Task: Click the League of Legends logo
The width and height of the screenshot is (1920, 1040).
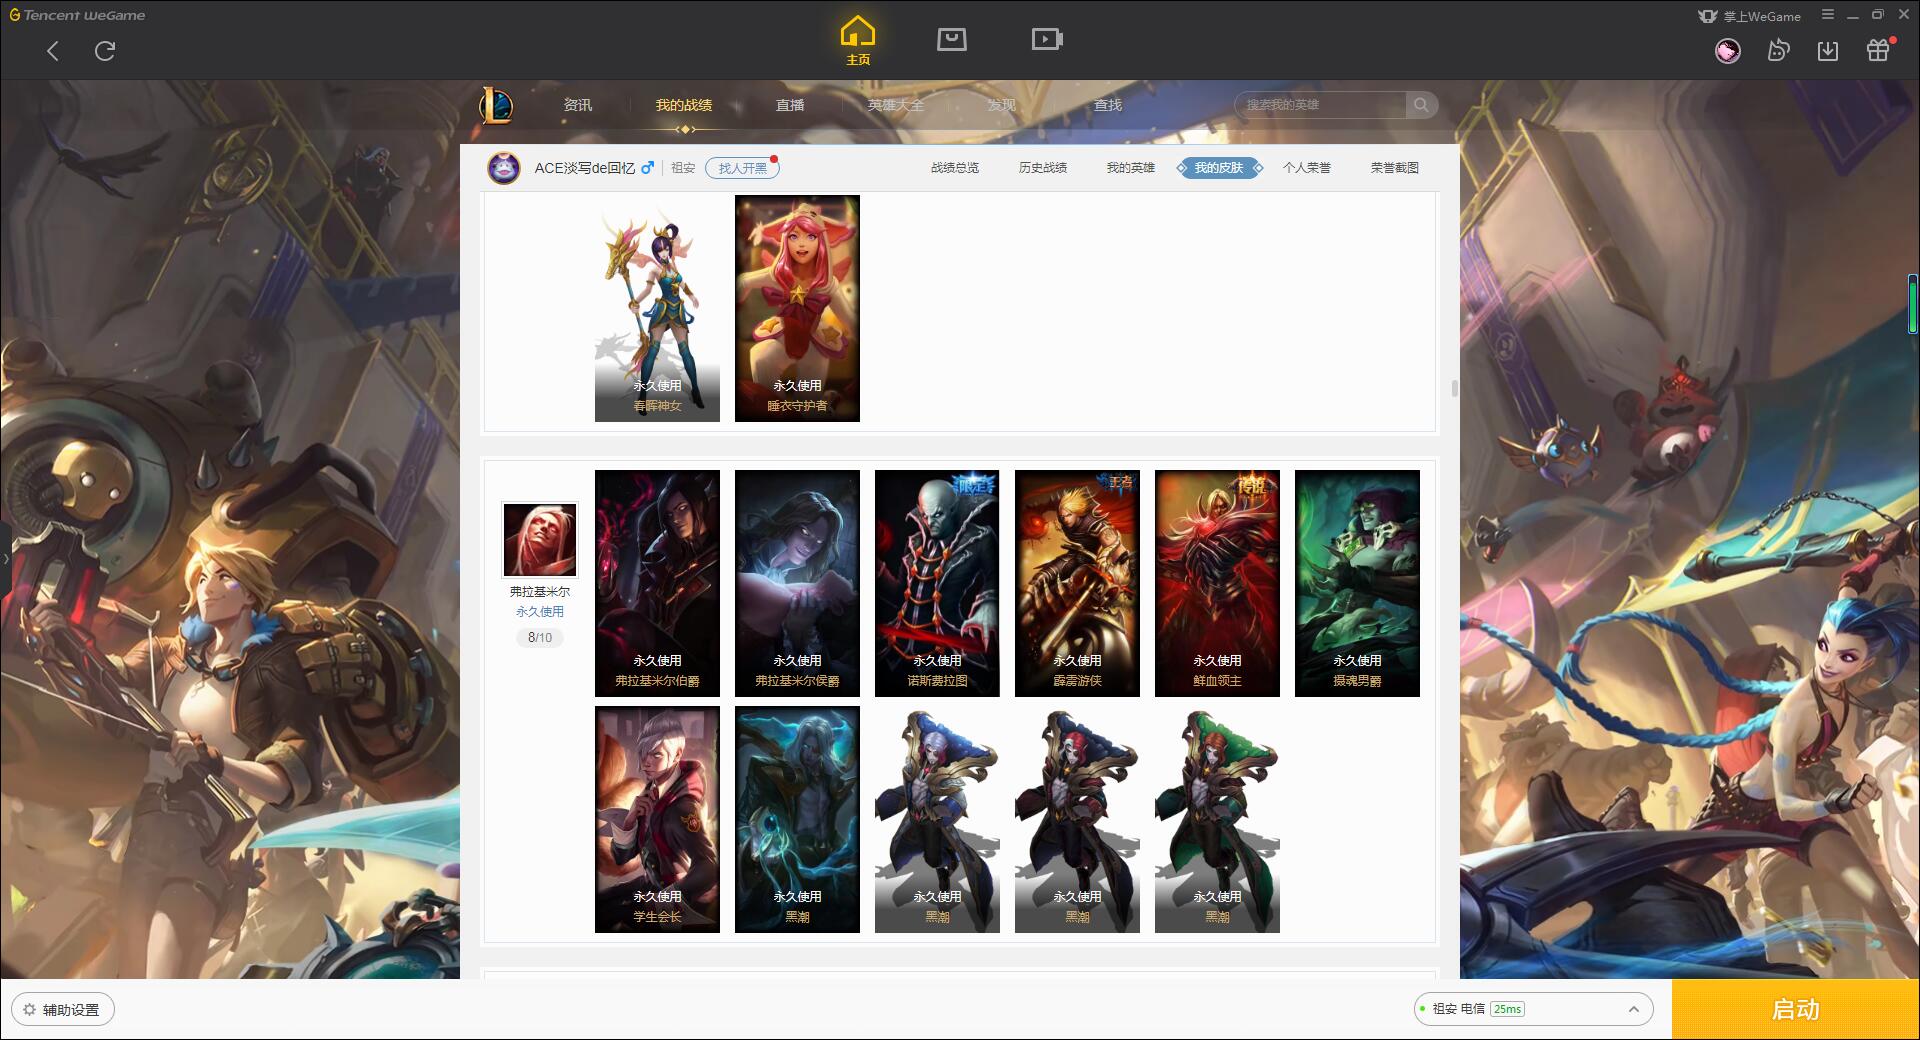Action: [496, 105]
